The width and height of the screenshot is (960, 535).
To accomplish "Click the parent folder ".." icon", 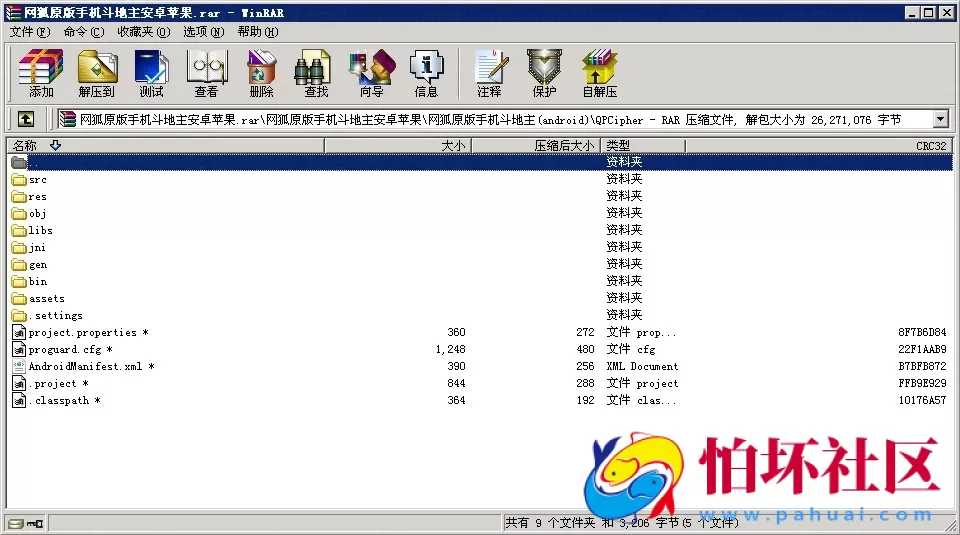I will pyautogui.click(x=19, y=162).
